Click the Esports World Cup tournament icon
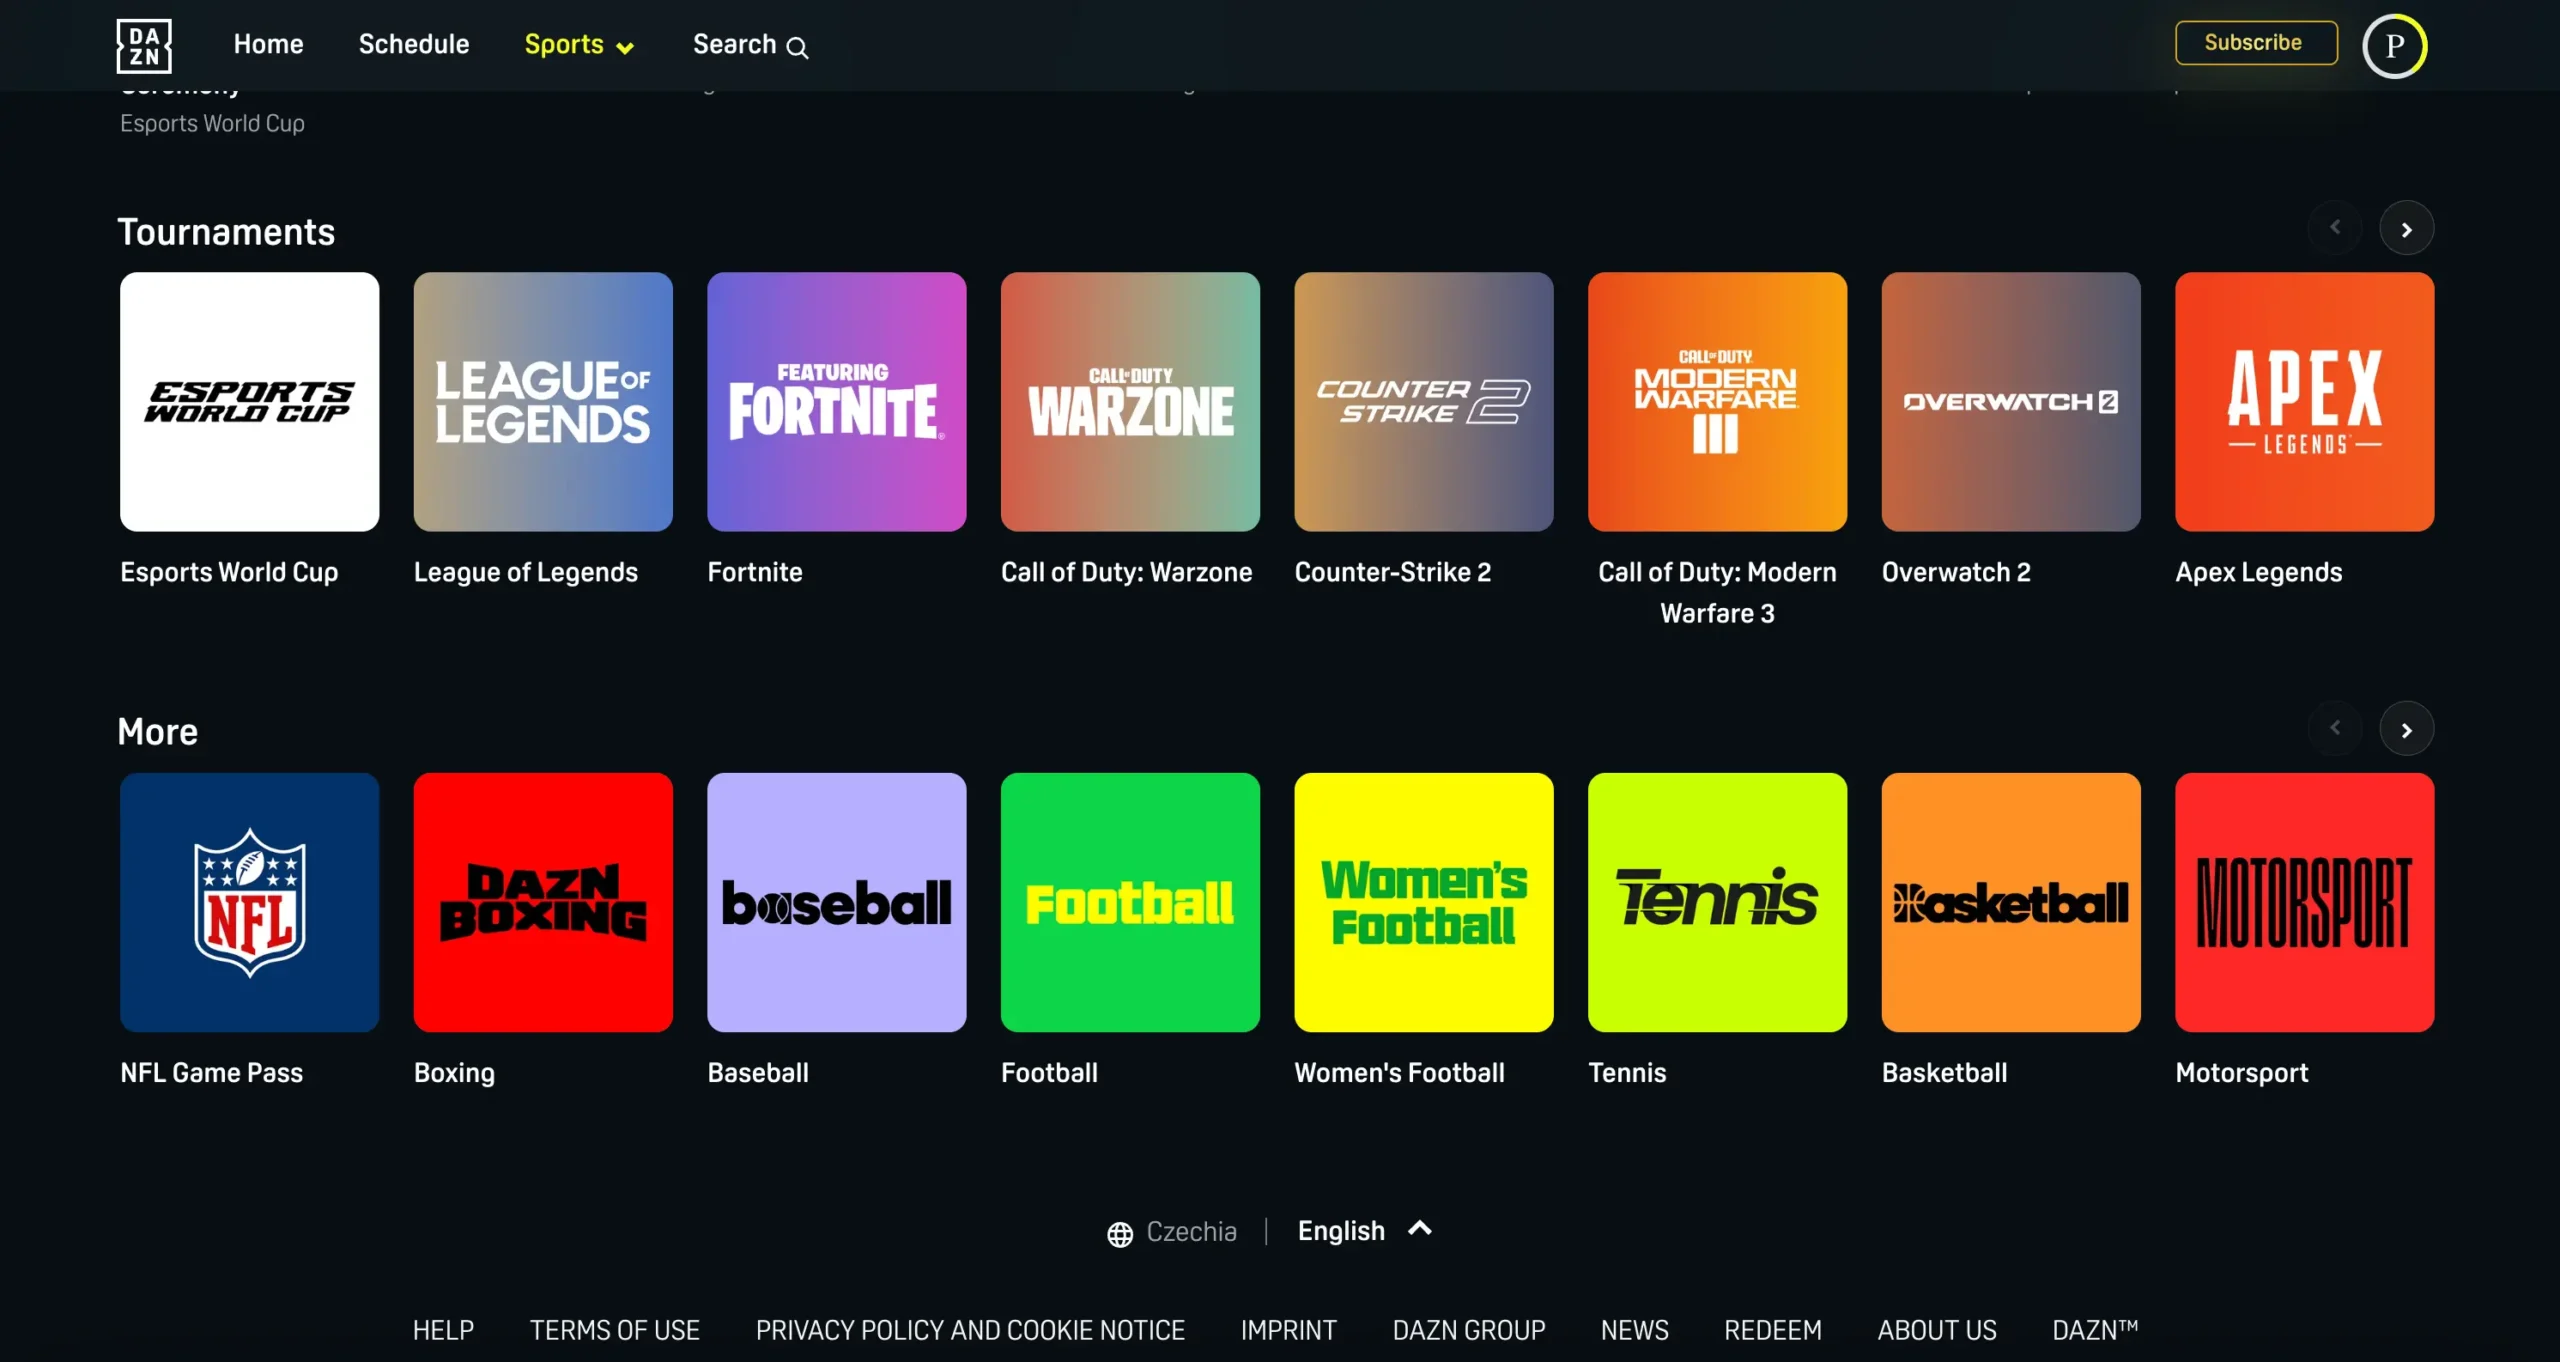The width and height of the screenshot is (2560, 1362). pyautogui.click(x=249, y=401)
